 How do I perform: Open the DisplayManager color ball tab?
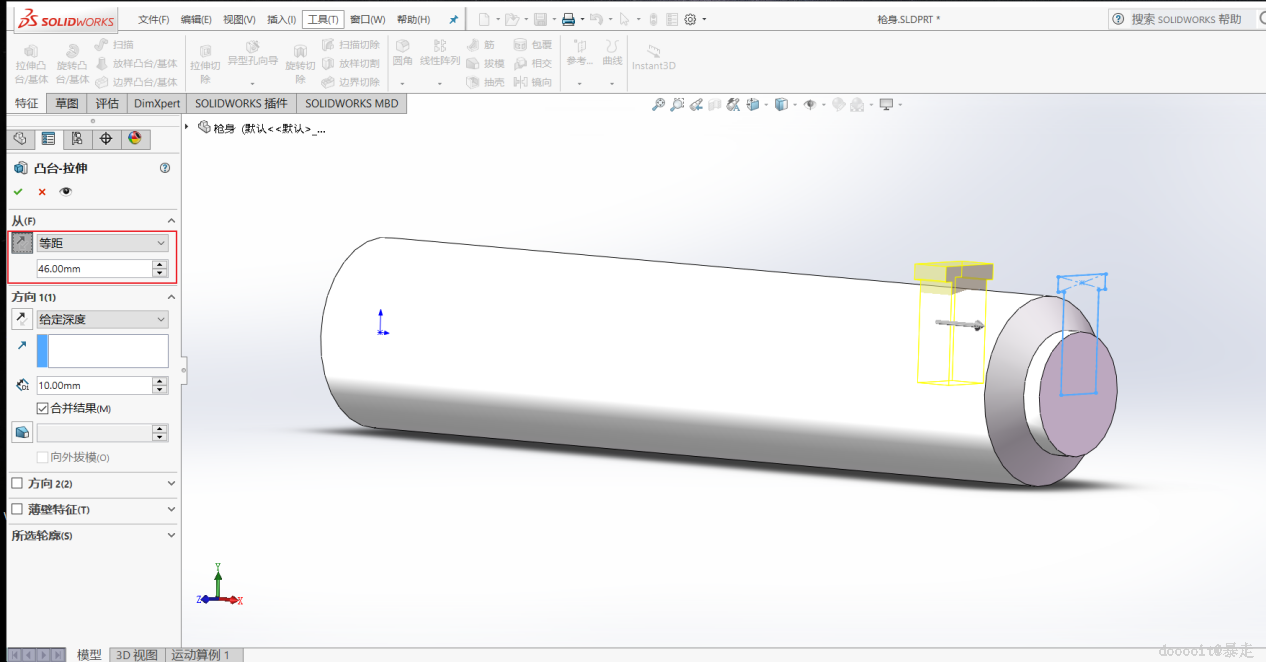[x=135, y=139]
